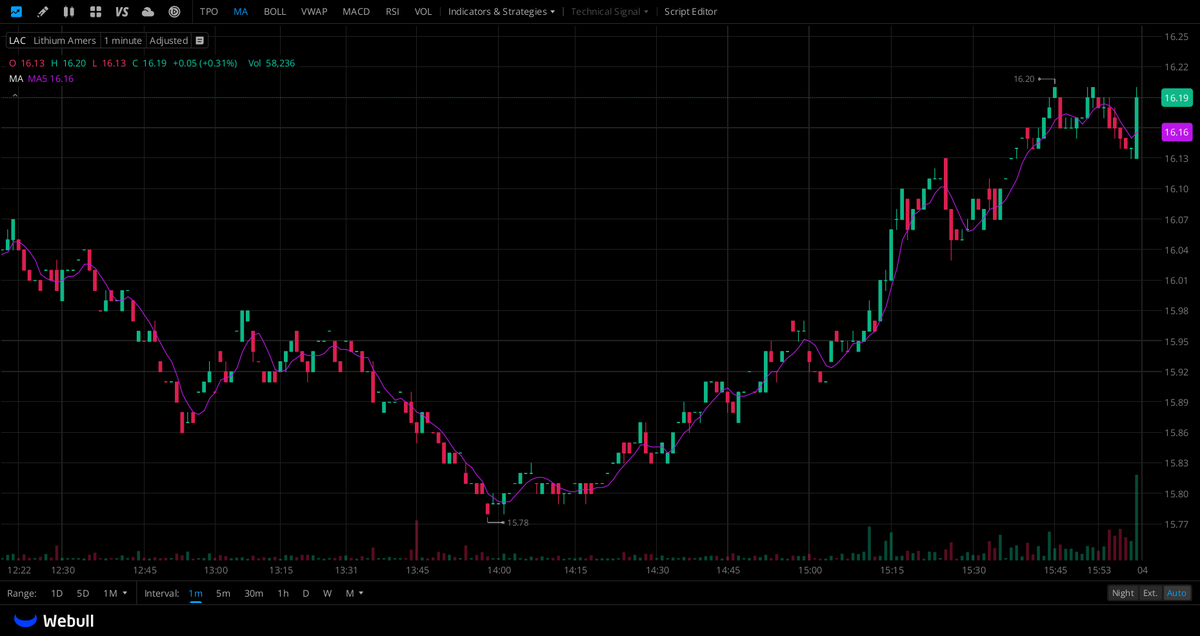Open Indicators & Strategies dropdown
Image resolution: width=1200 pixels, height=636 pixels.
point(502,12)
